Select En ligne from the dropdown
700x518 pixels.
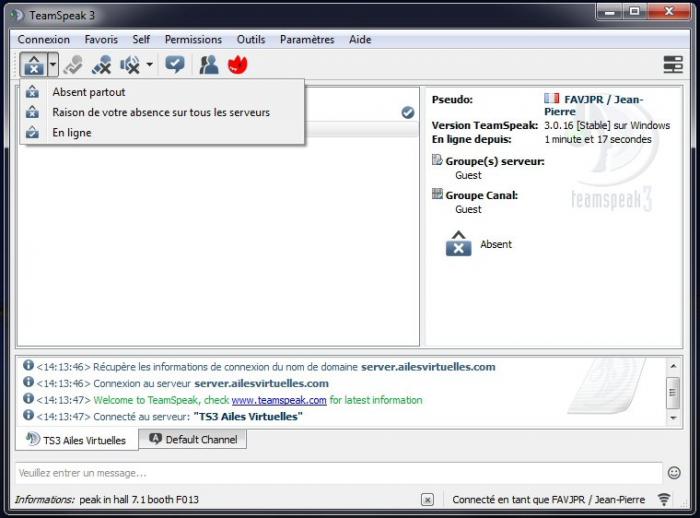coord(162,133)
